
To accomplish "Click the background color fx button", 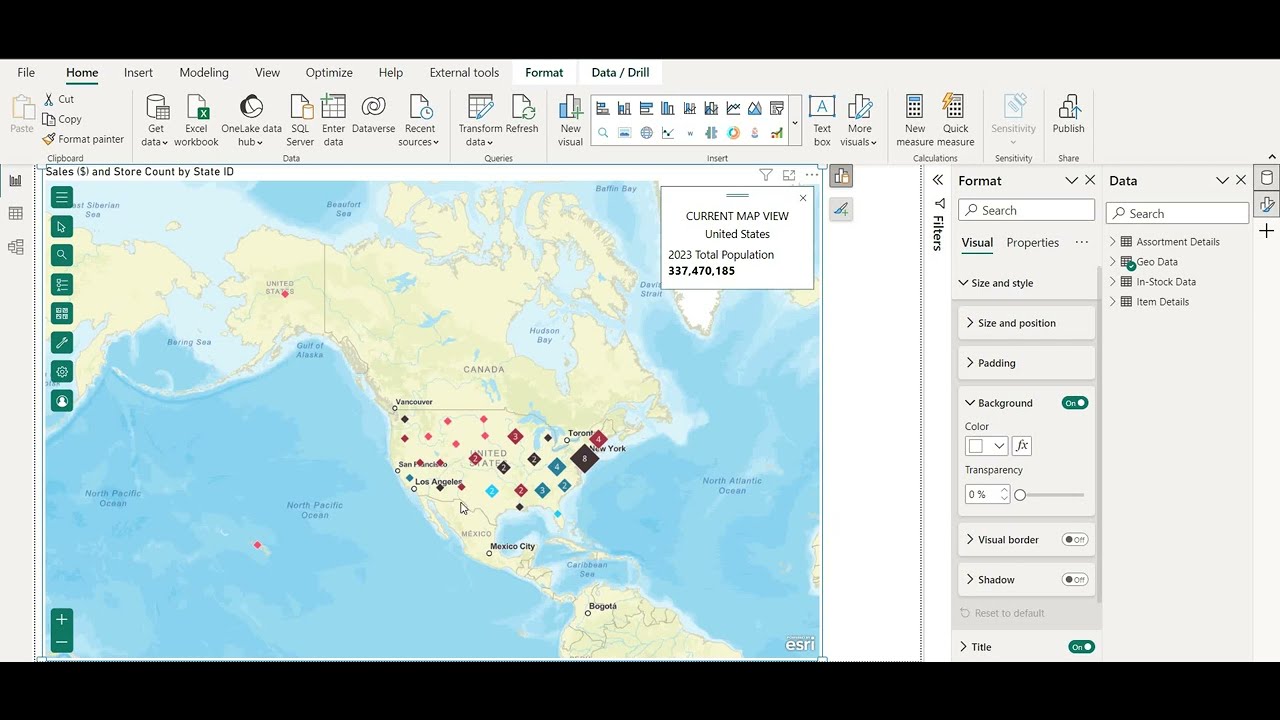I will click(x=1021, y=446).
